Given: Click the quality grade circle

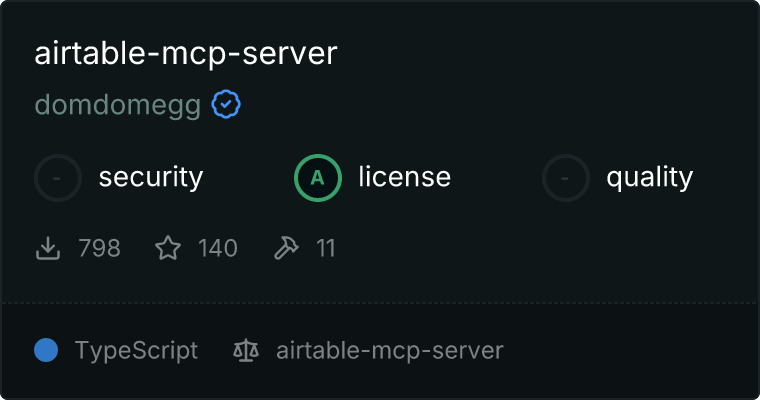Looking at the screenshot, I should (x=566, y=178).
